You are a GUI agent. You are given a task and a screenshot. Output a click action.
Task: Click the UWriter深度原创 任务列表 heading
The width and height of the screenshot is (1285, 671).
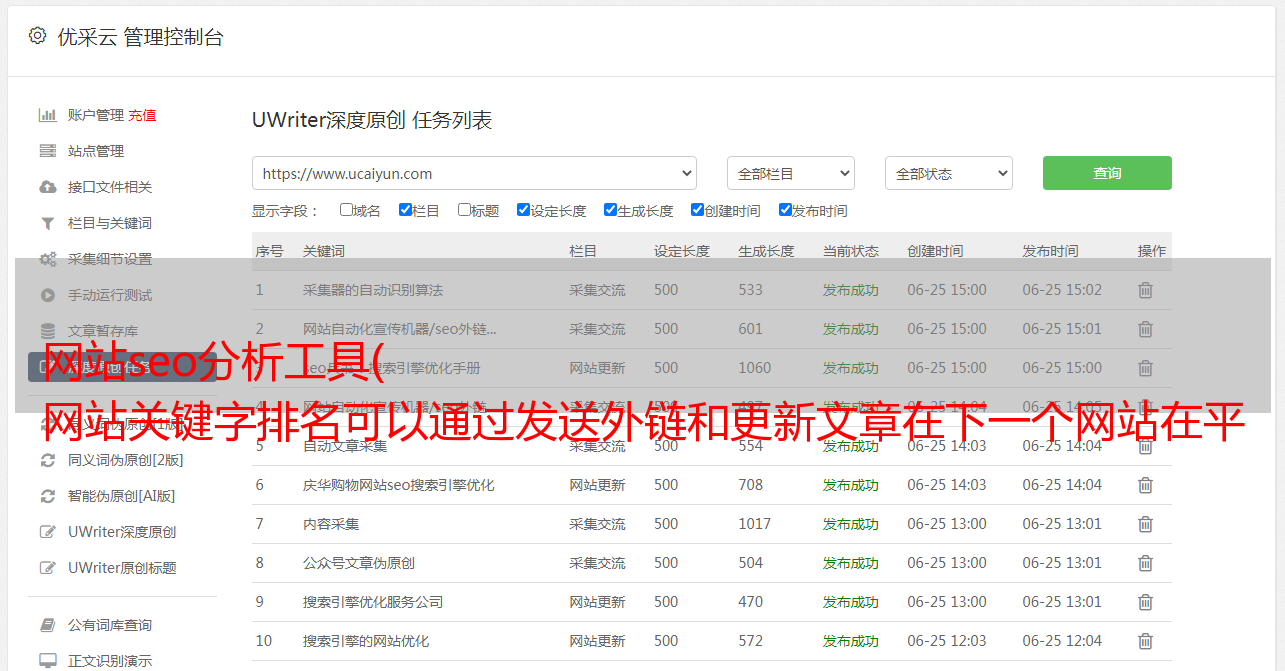click(372, 120)
